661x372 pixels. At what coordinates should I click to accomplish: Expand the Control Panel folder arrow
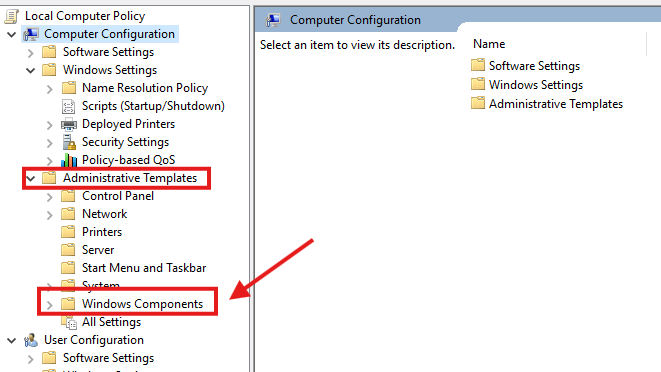pyautogui.click(x=50, y=197)
